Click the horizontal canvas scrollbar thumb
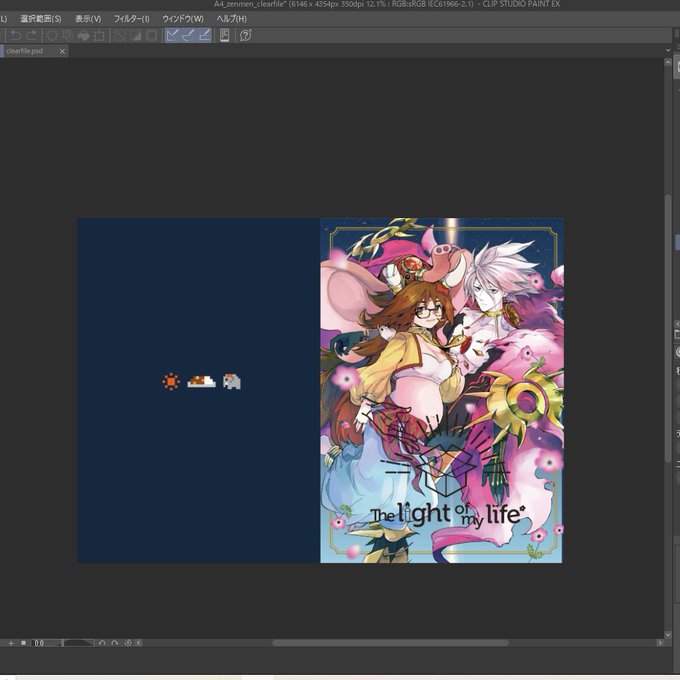The height and width of the screenshot is (680, 680). pyautogui.click(x=390, y=643)
